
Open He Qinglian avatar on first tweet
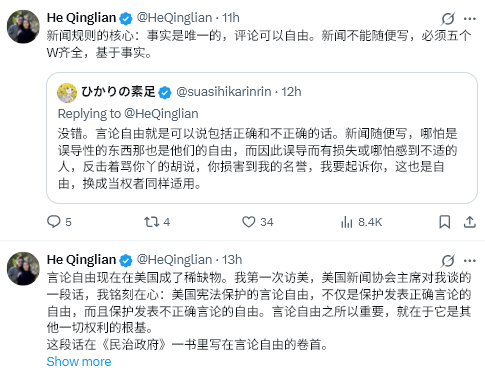[23, 27]
